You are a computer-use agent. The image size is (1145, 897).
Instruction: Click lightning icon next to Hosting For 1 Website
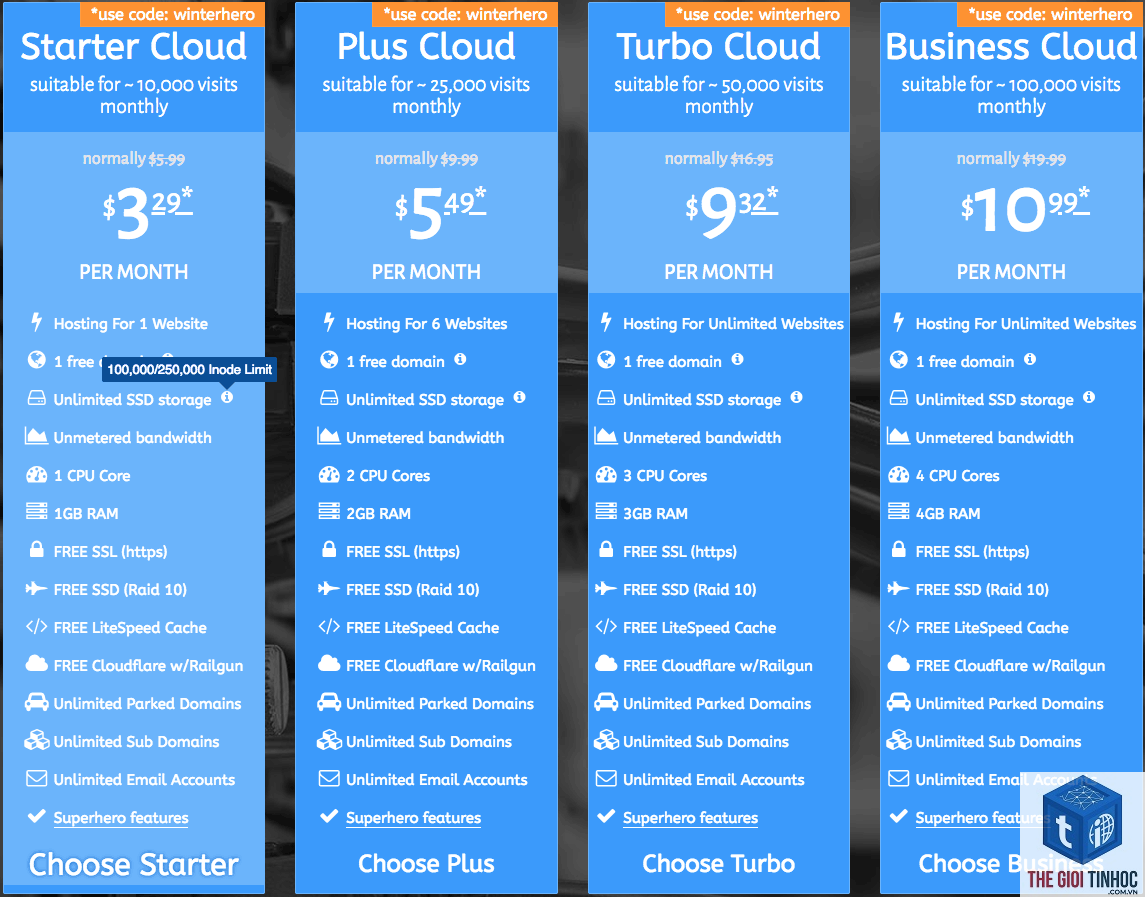pyautogui.click(x=37, y=321)
